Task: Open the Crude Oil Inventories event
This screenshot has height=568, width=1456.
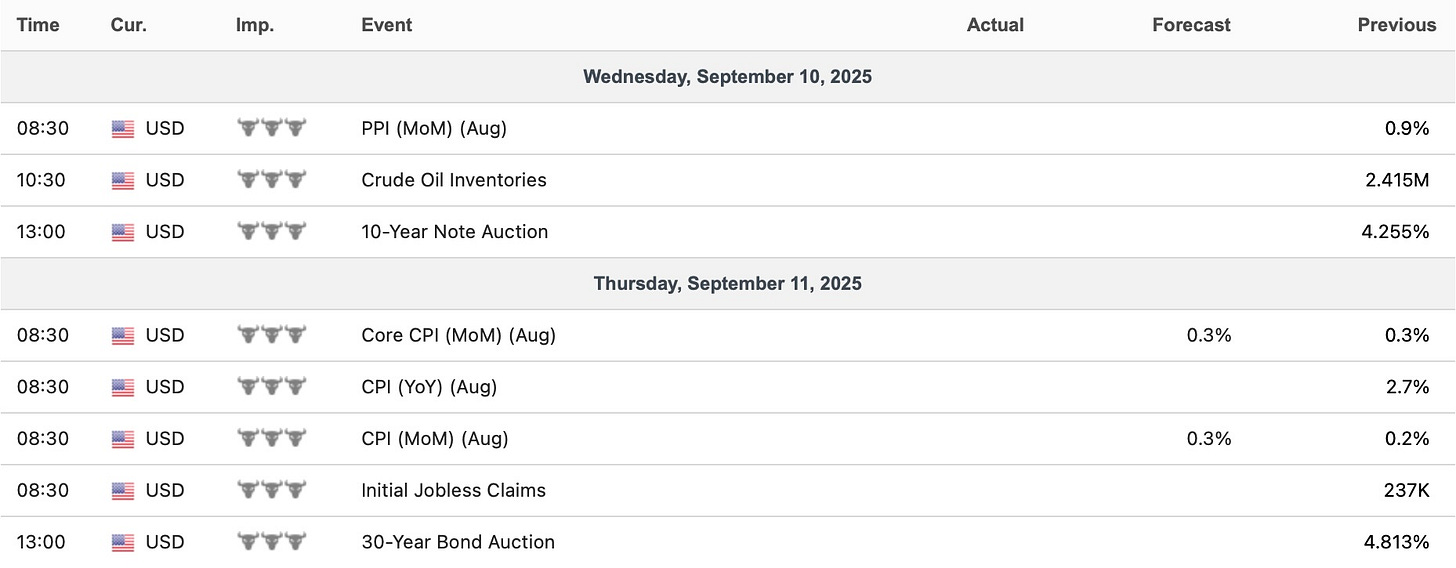Action: [x=454, y=180]
